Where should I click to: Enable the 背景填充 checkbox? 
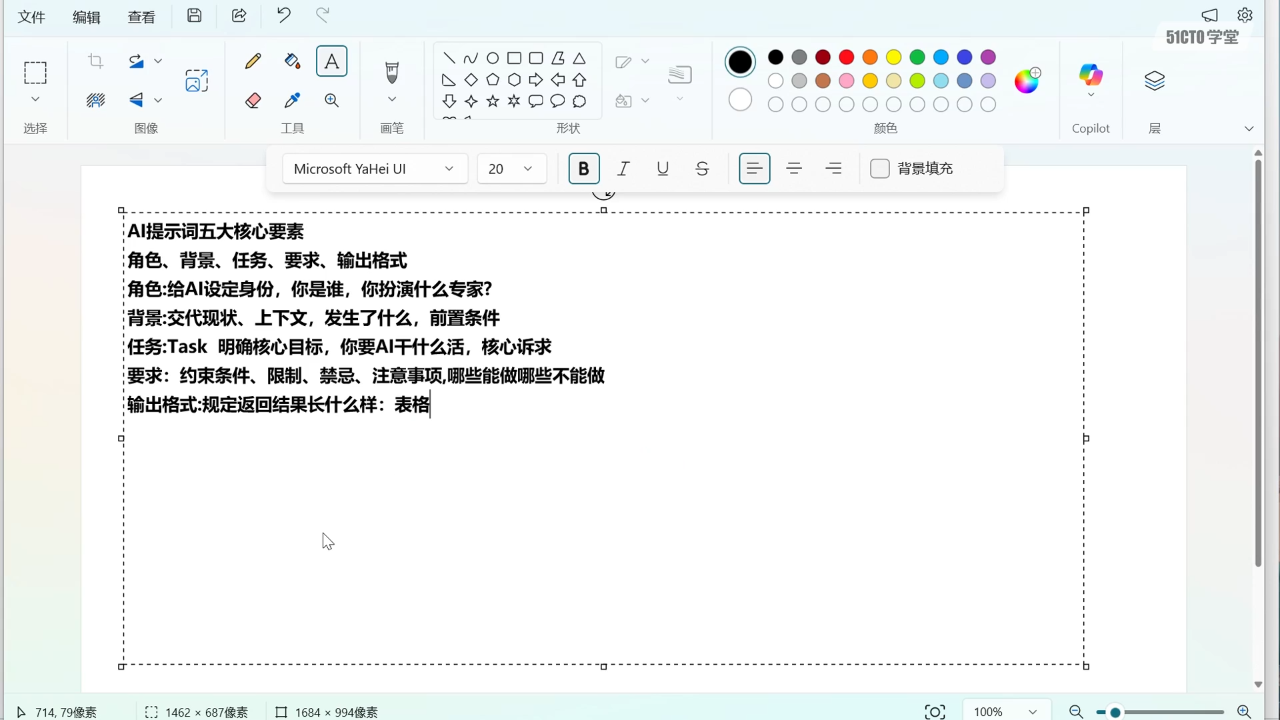coord(880,169)
